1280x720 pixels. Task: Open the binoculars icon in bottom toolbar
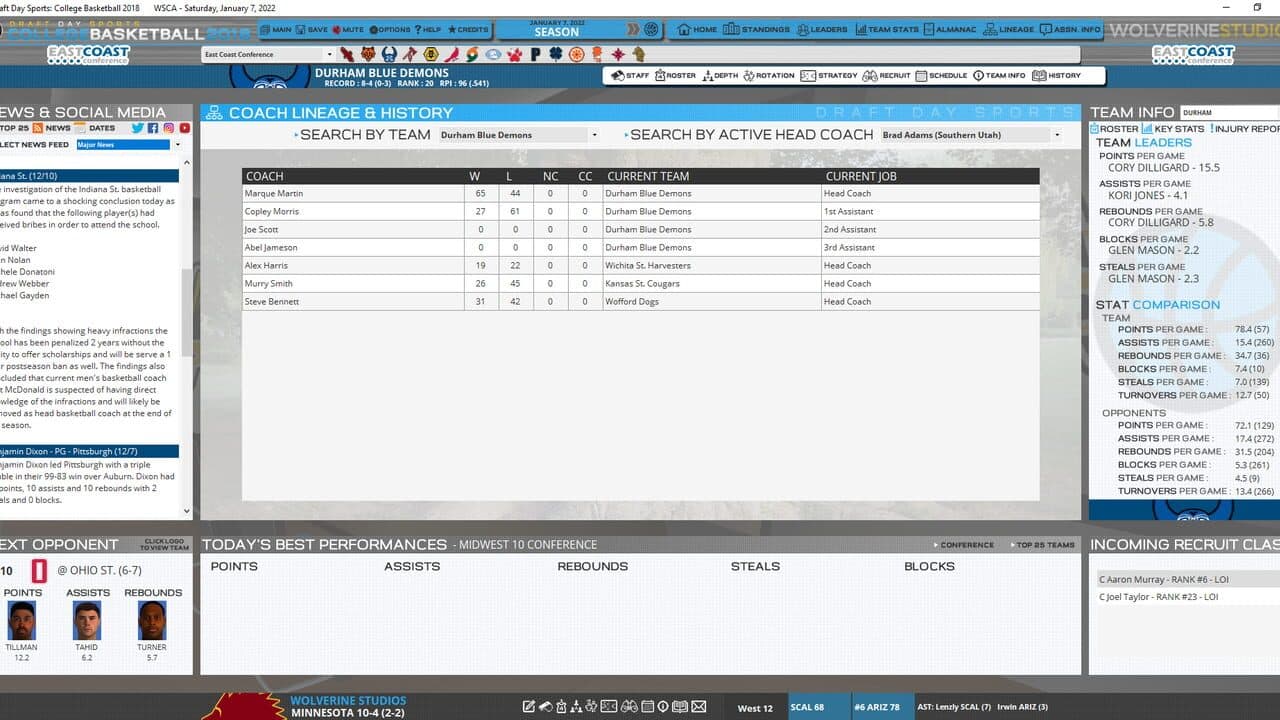pos(629,707)
